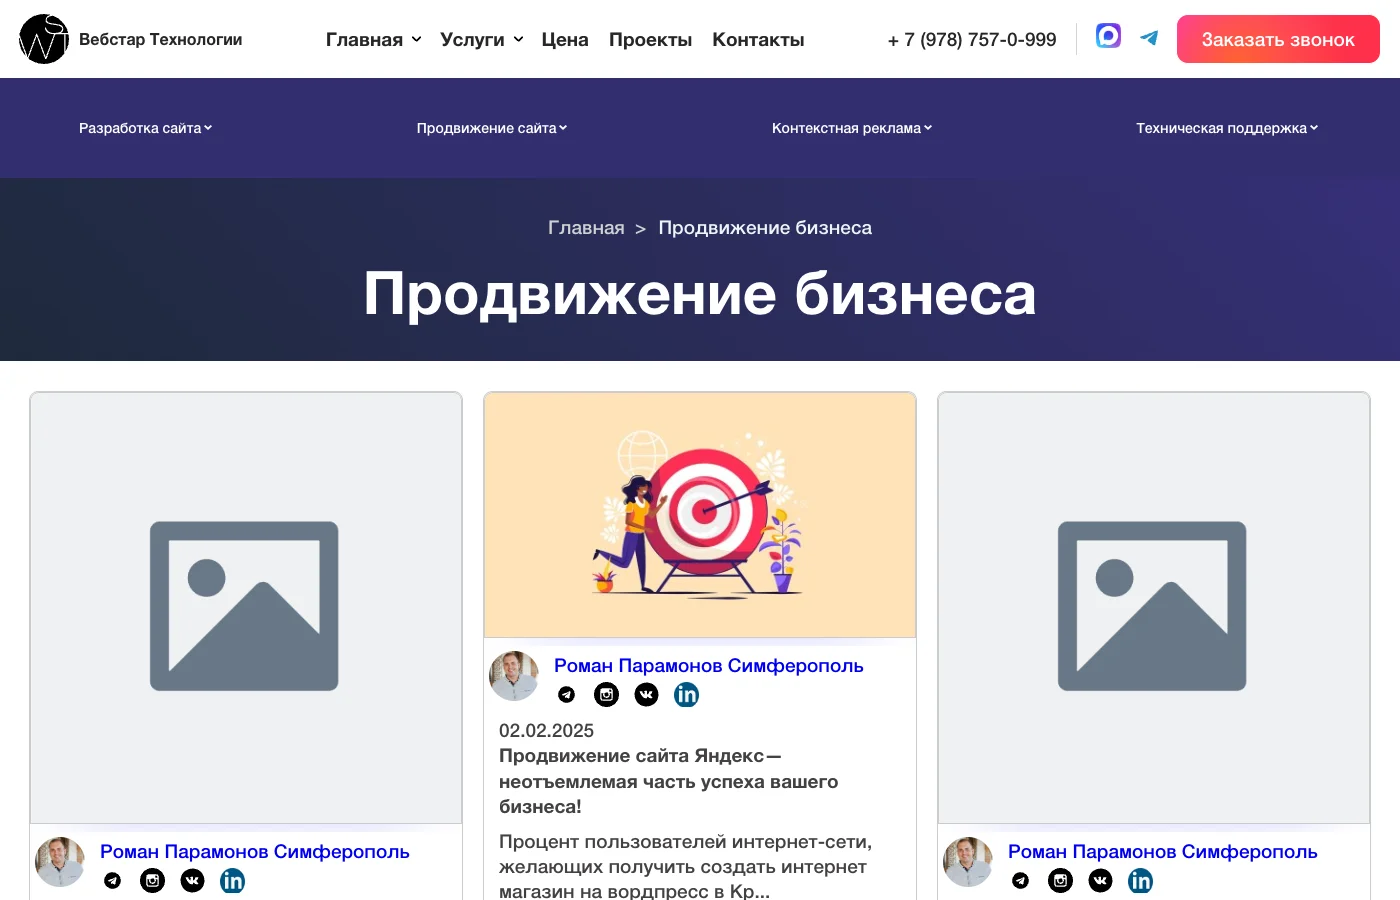Click Telegram icon under the middle card author
Image resolution: width=1400 pixels, height=900 pixels.
click(566, 695)
